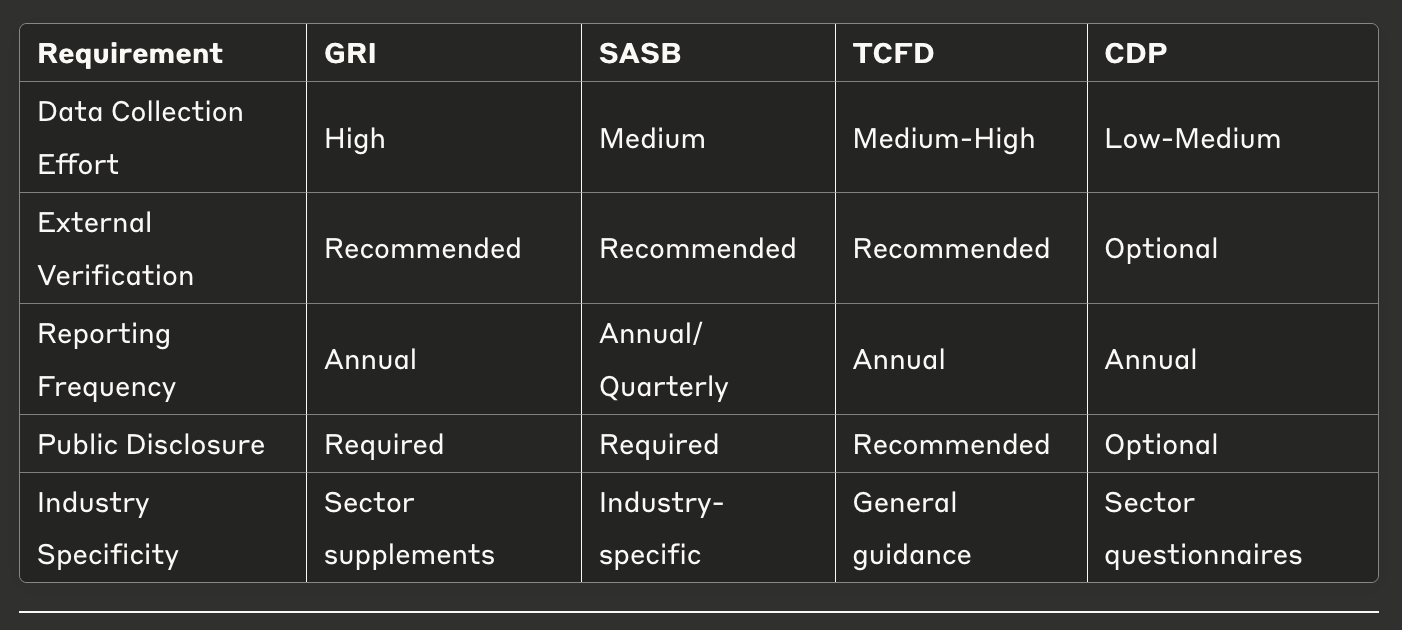Click the Low-Medium cell under CDP
Image resolution: width=1402 pixels, height=630 pixels.
[x=1192, y=138]
